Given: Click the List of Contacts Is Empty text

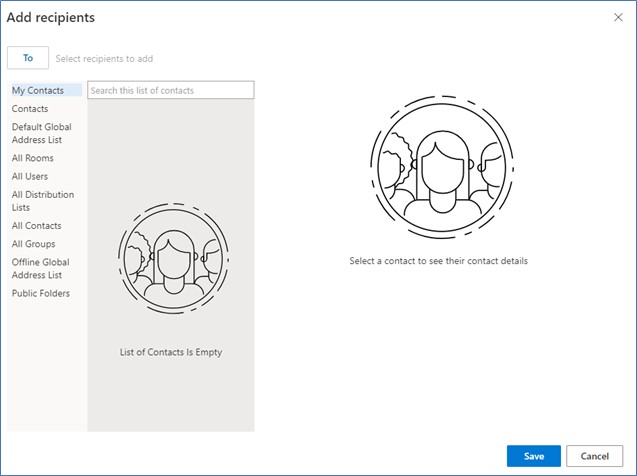Looking at the screenshot, I should (170, 352).
